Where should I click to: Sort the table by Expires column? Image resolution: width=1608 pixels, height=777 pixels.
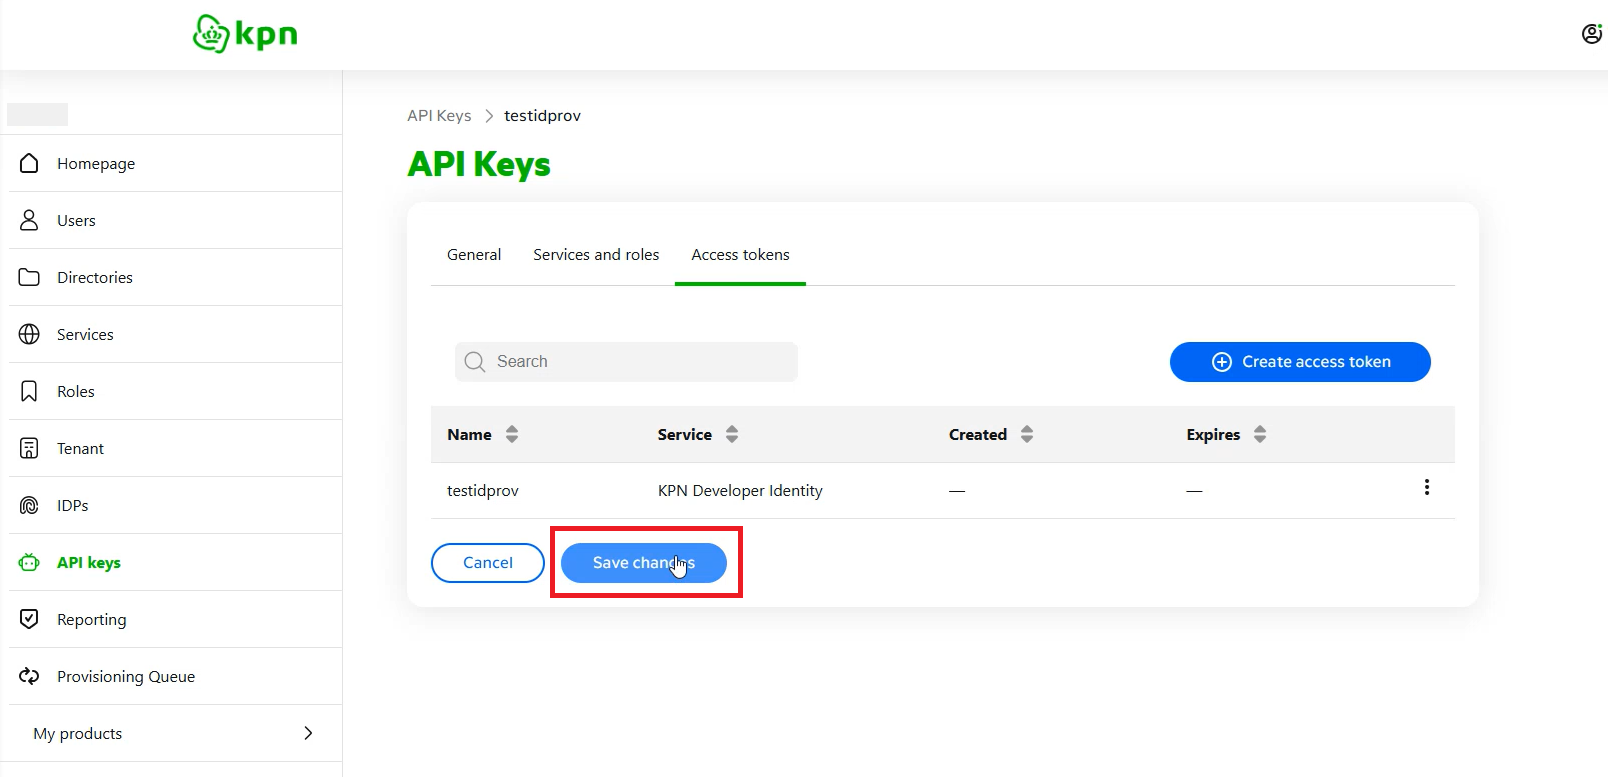1260,434
